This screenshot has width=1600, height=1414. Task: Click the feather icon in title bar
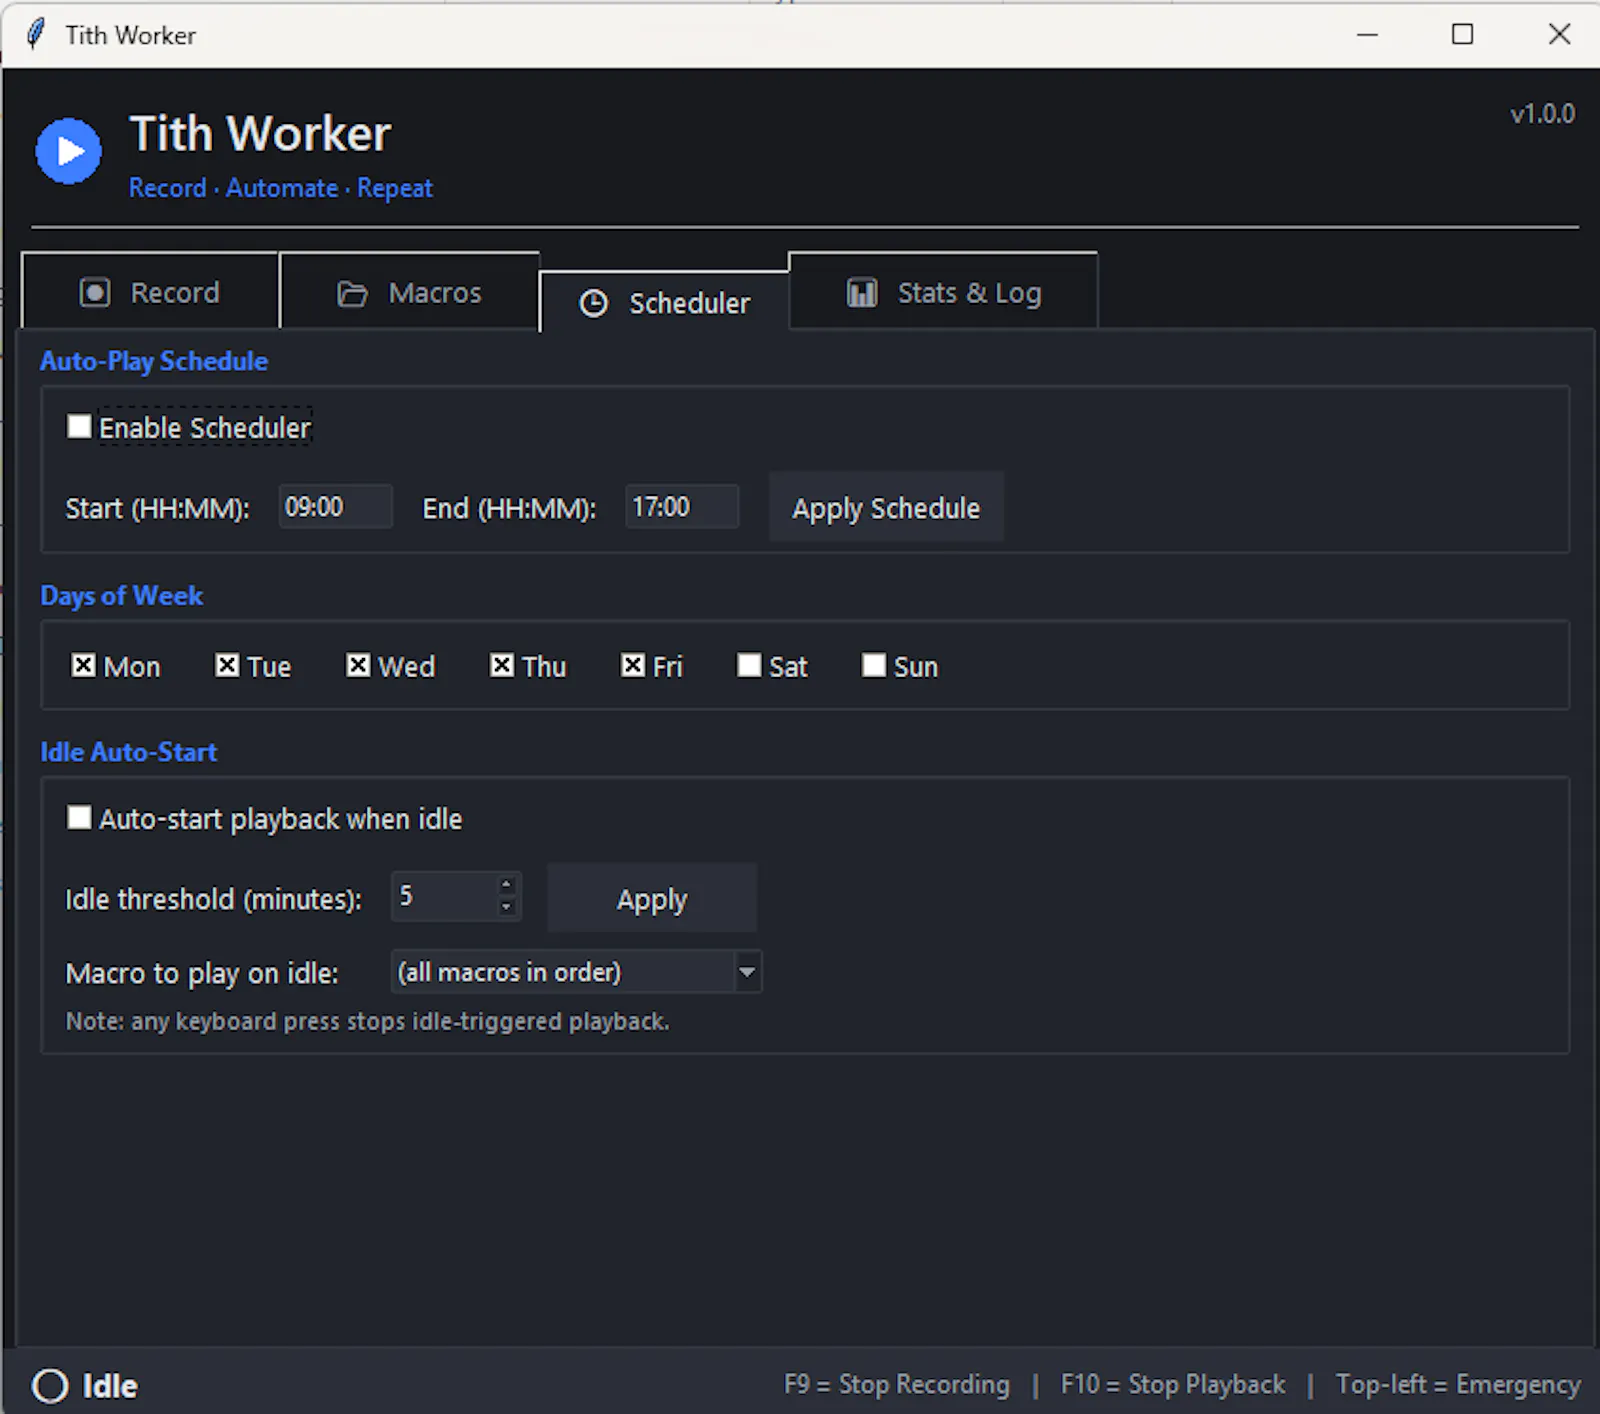click(36, 34)
